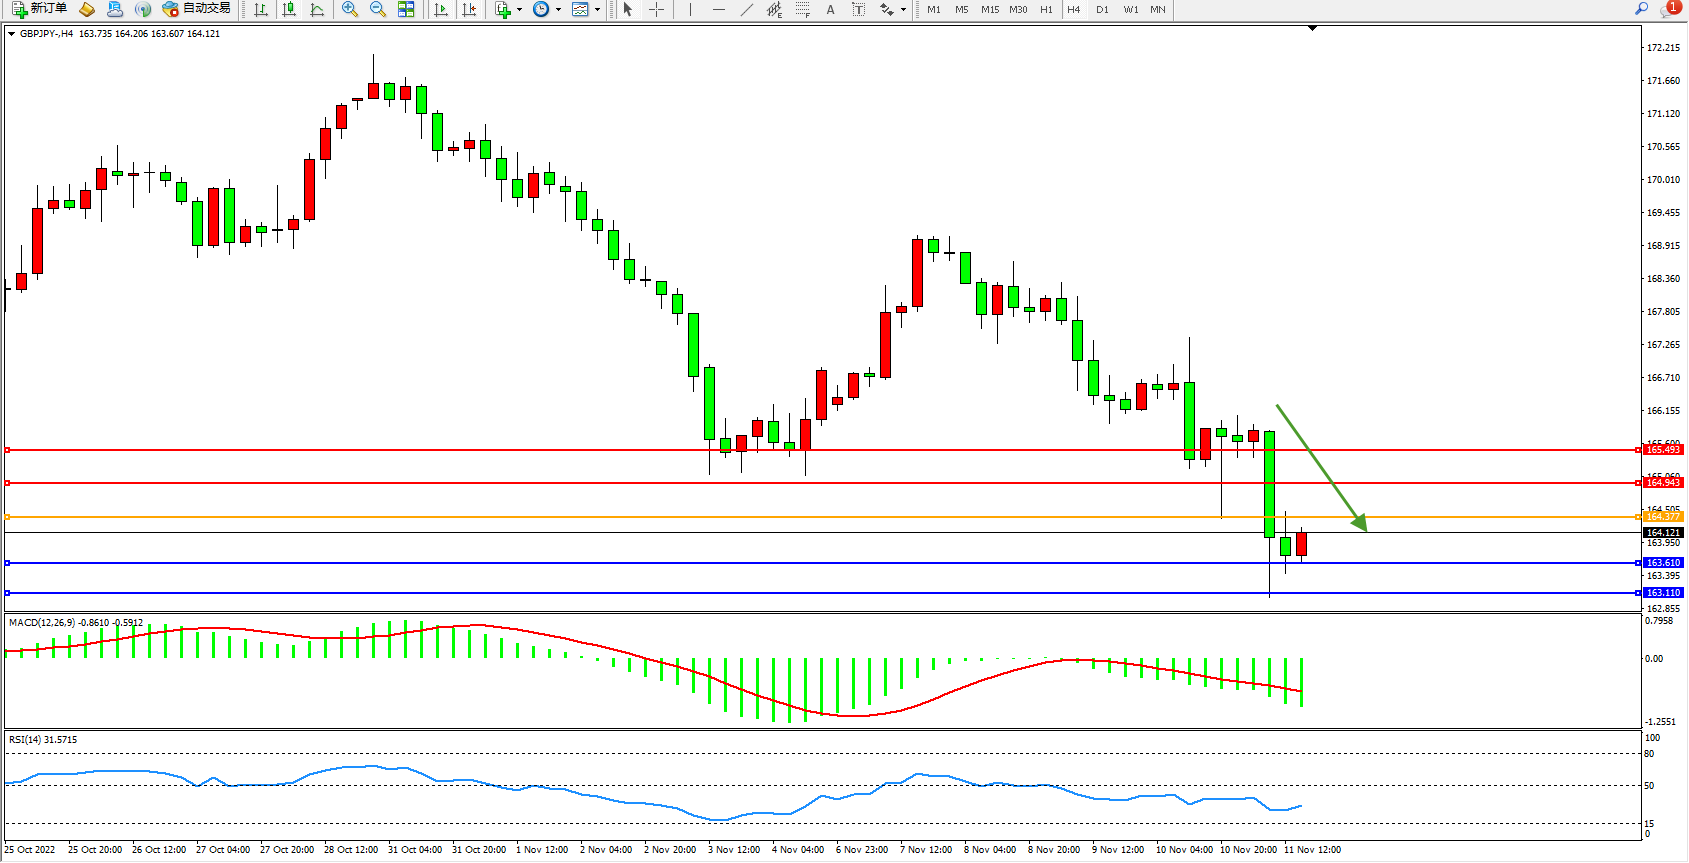Expand the periodicity clock dropdown arrow

tap(557, 10)
